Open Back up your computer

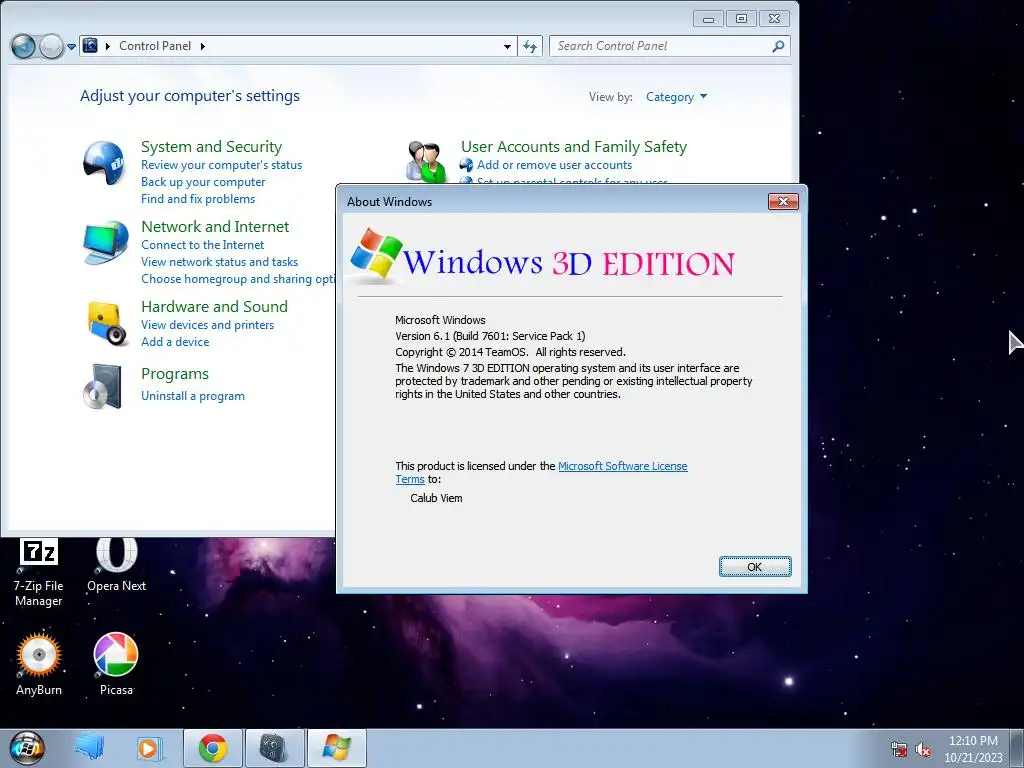(203, 182)
